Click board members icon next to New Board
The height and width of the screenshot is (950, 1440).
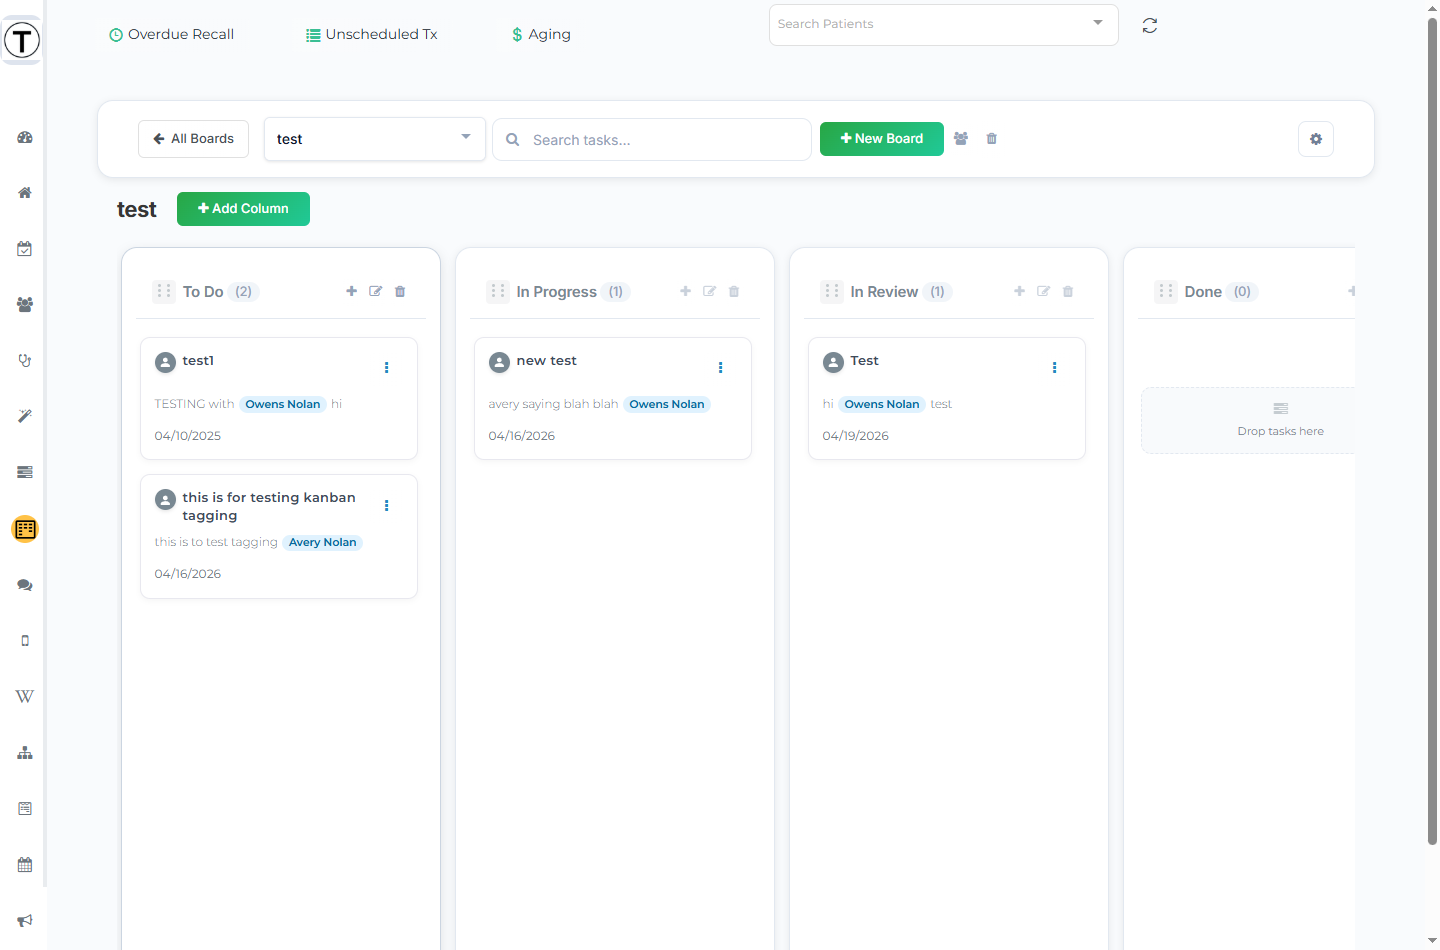click(x=961, y=139)
